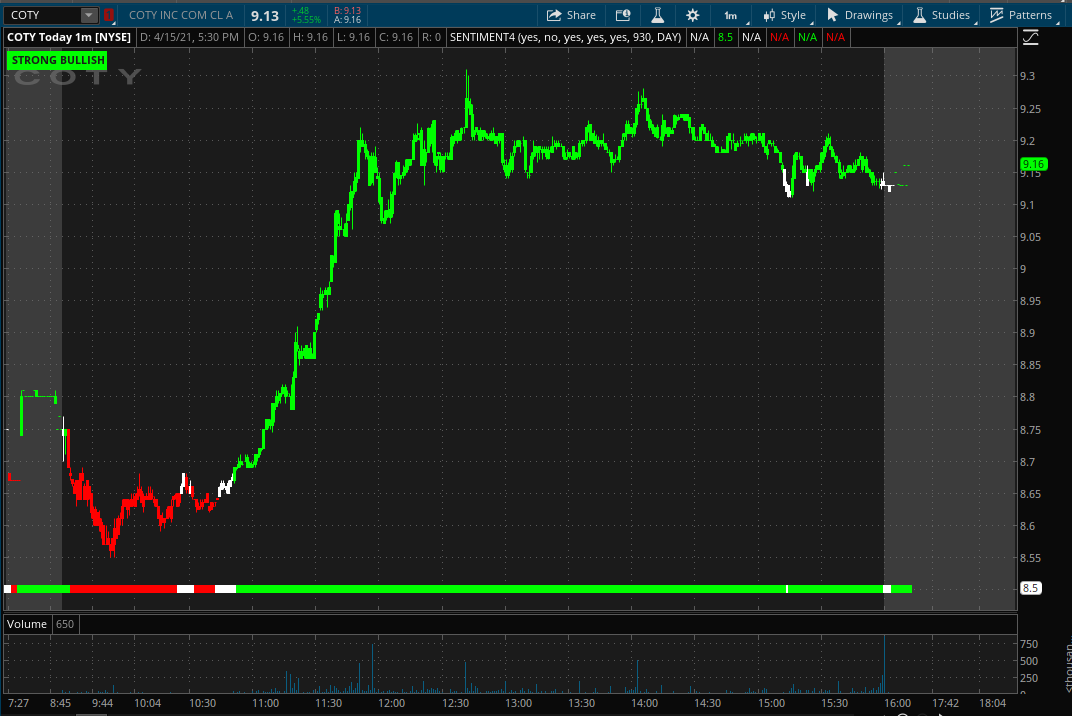Click the red indicator icon beside symbol box
1072x716 pixels.
tap(109, 15)
